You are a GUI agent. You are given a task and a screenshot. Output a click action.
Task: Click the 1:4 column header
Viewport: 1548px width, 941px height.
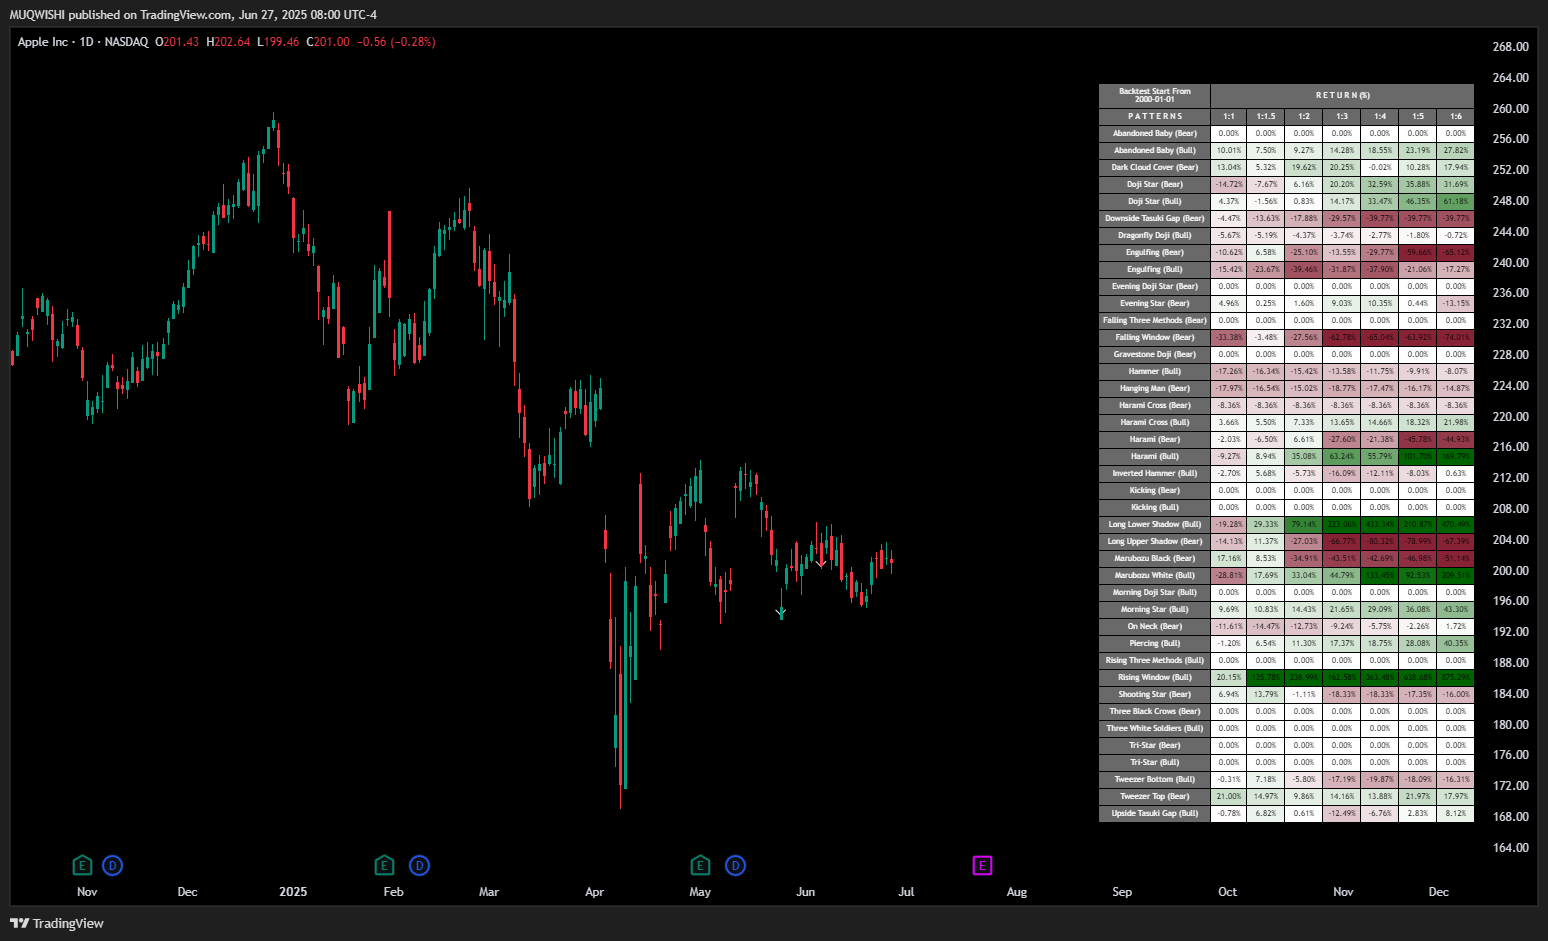pos(1380,117)
